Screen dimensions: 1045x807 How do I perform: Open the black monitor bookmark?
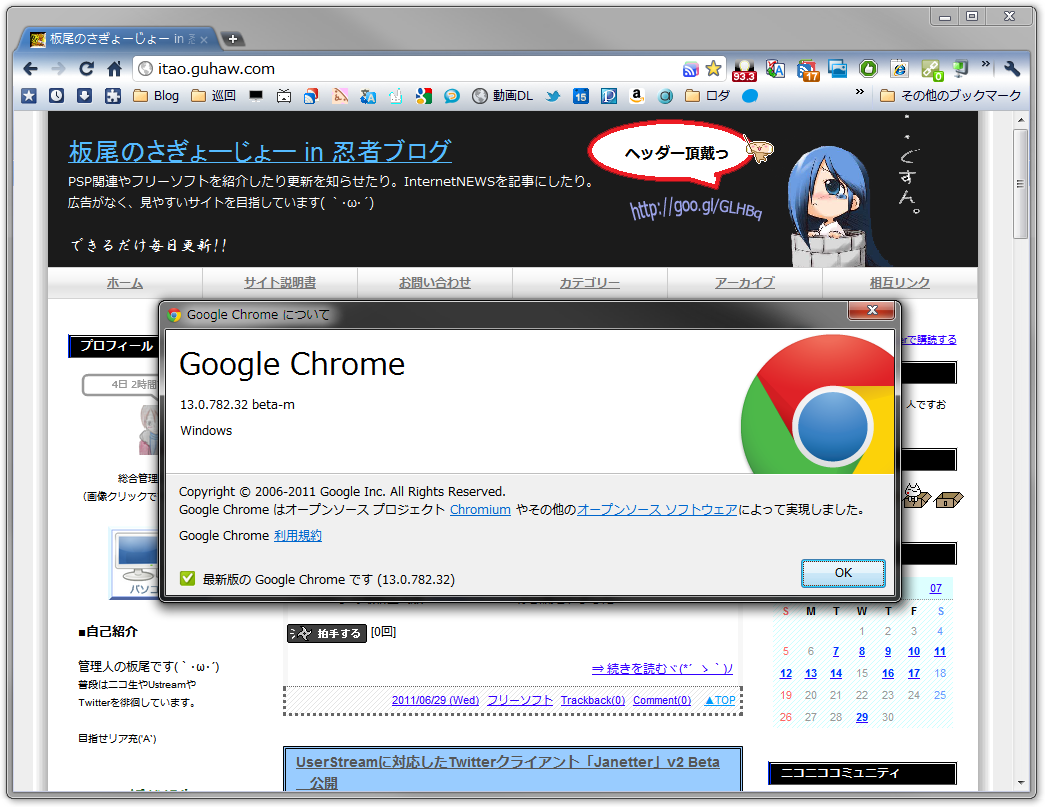256,96
